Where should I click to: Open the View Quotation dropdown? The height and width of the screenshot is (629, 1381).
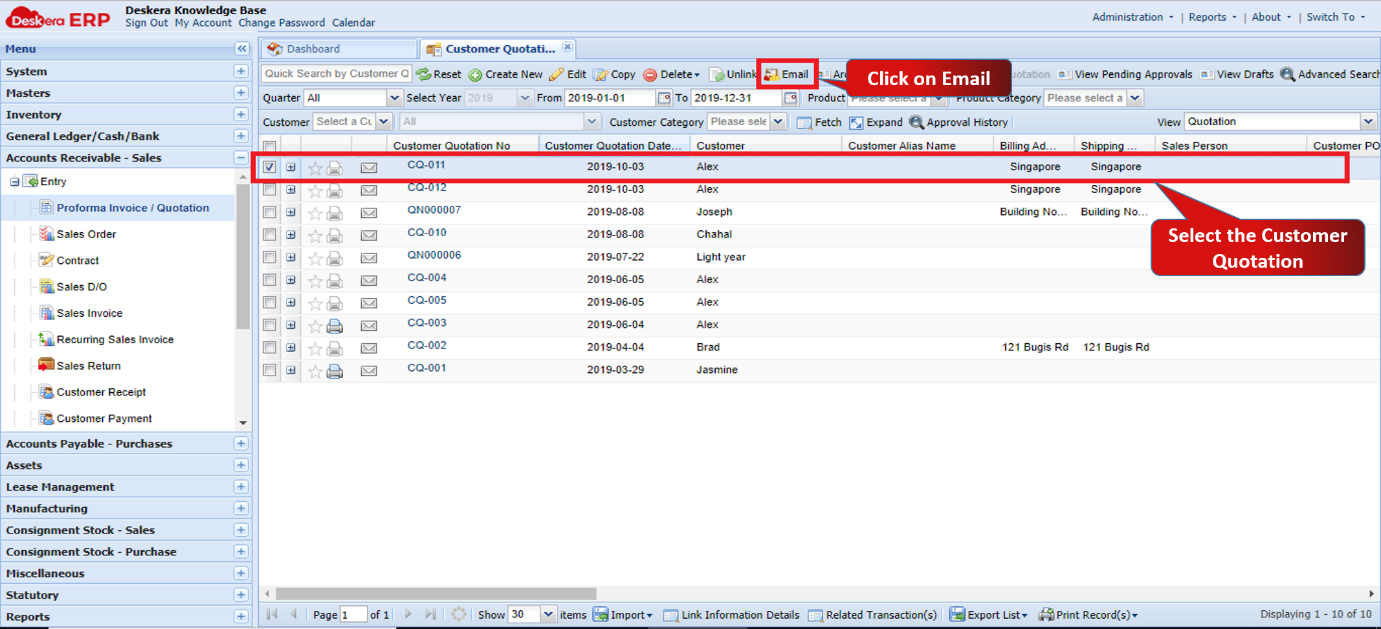(x=1368, y=122)
